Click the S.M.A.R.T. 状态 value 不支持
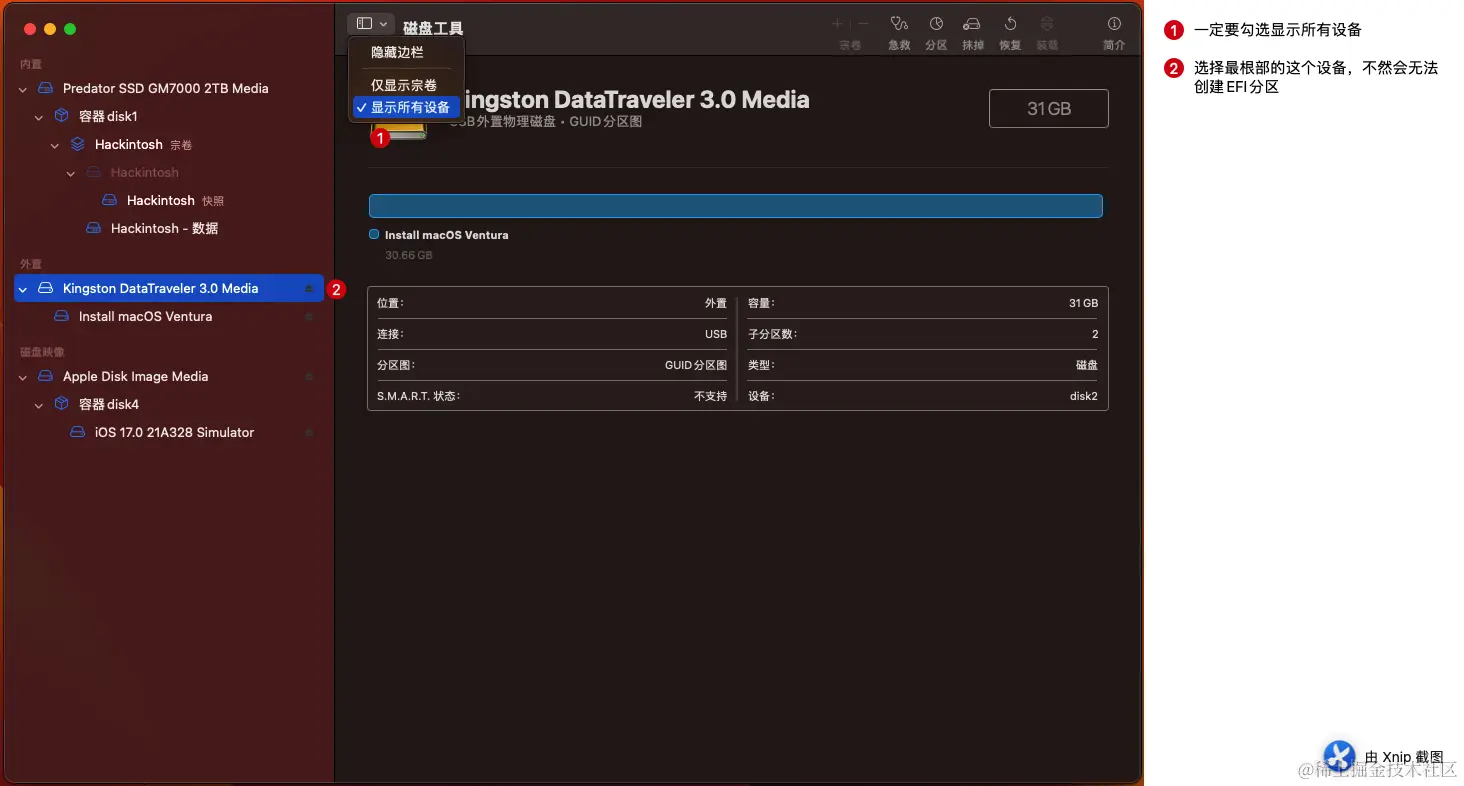The image size is (1464, 786). point(711,396)
